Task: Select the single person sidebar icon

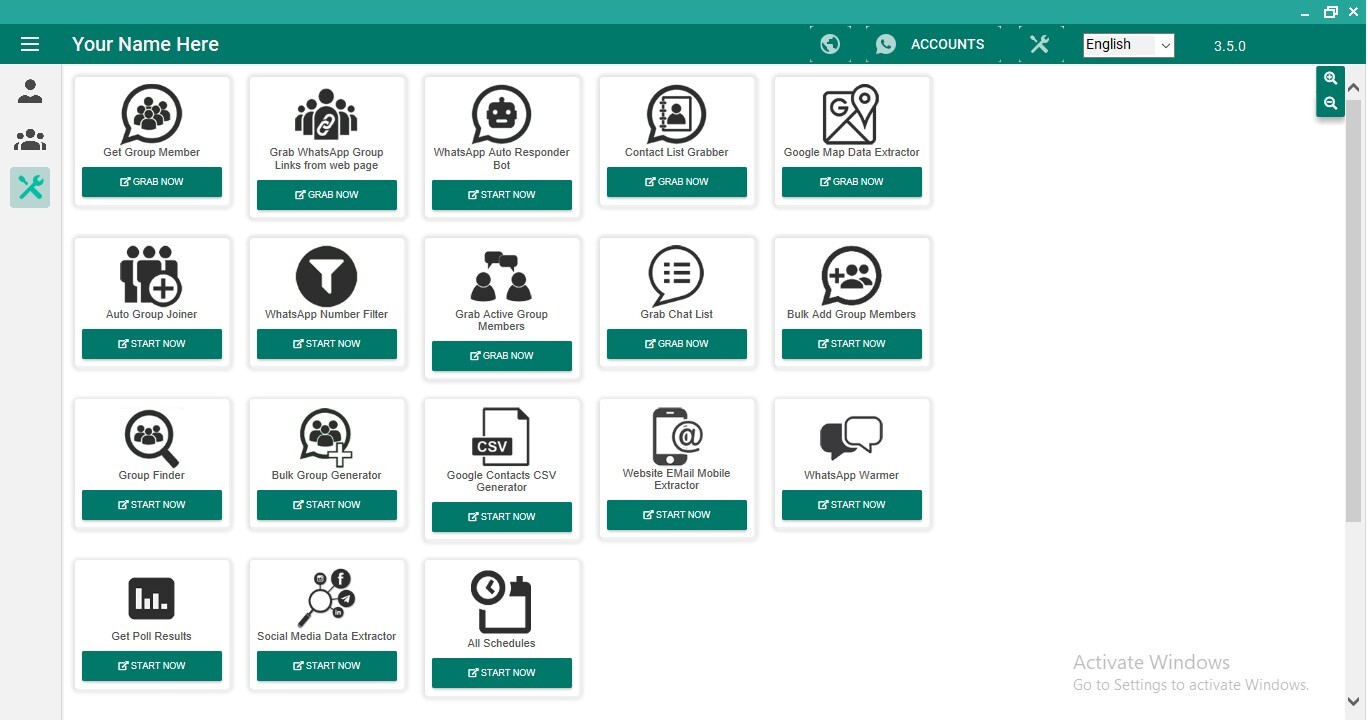Action: [30, 92]
